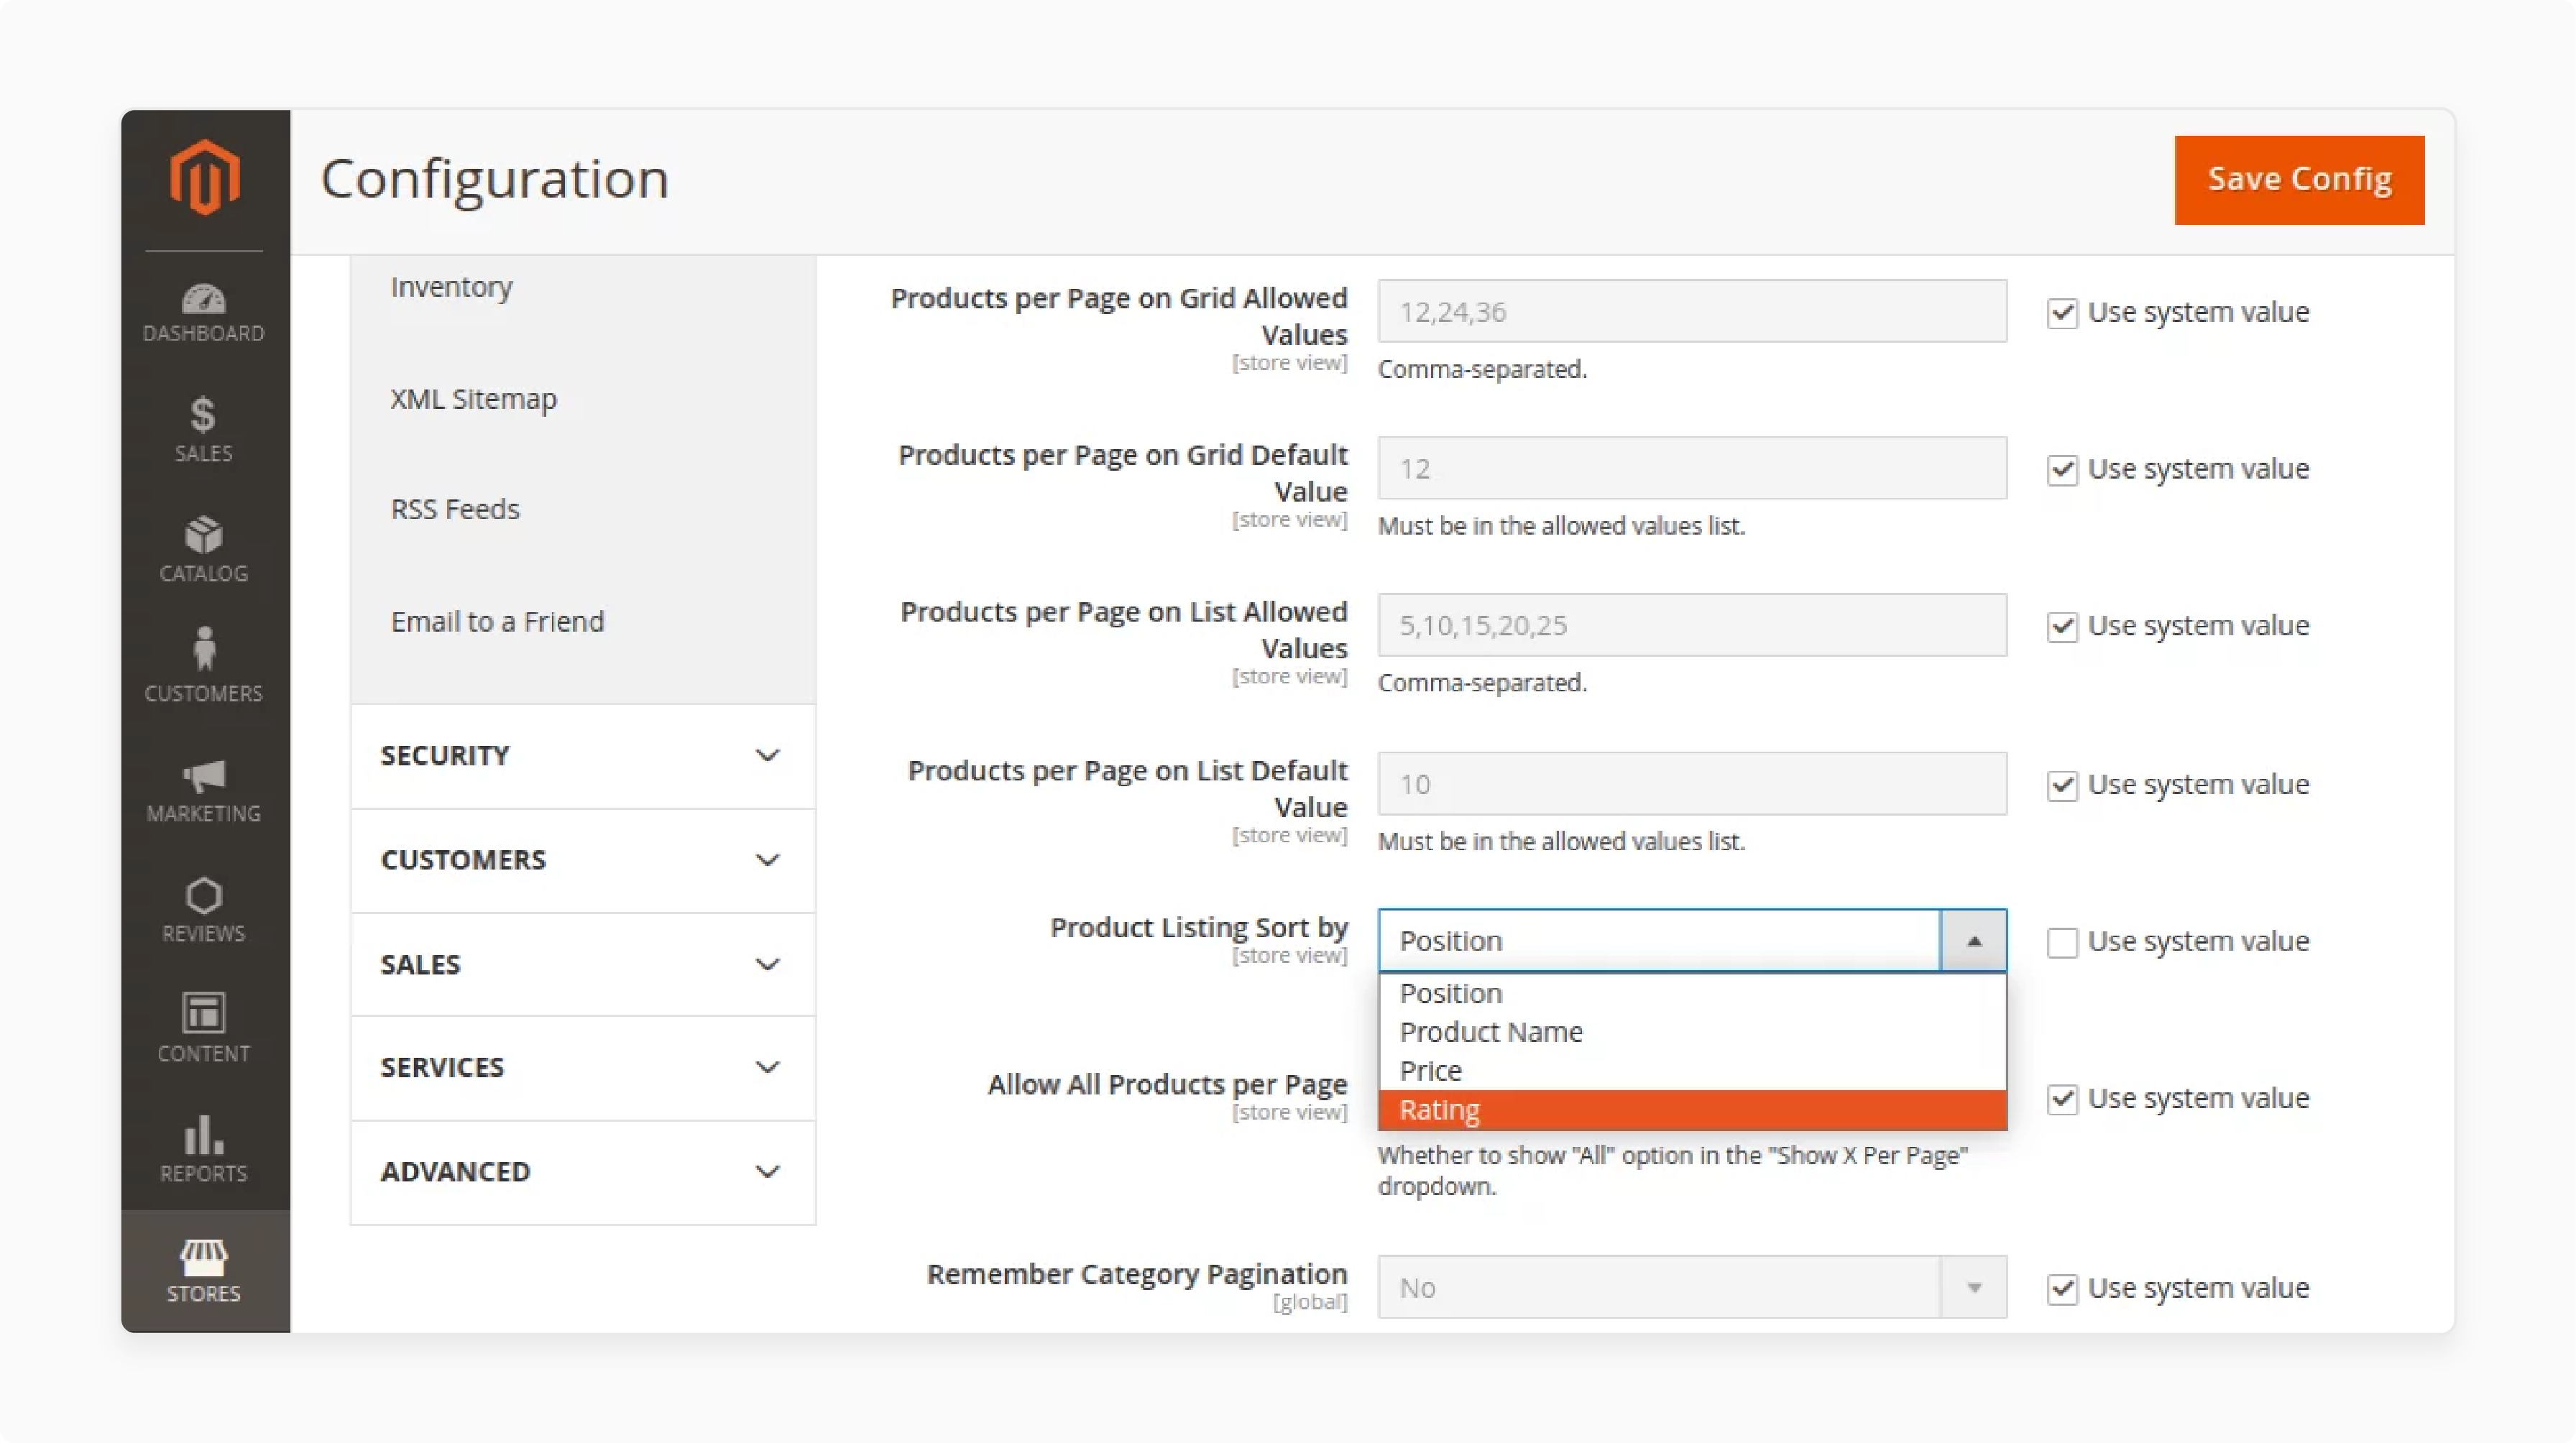Expand the Services section
Image resolution: width=2576 pixels, height=1443 pixels.
[x=582, y=1066]
